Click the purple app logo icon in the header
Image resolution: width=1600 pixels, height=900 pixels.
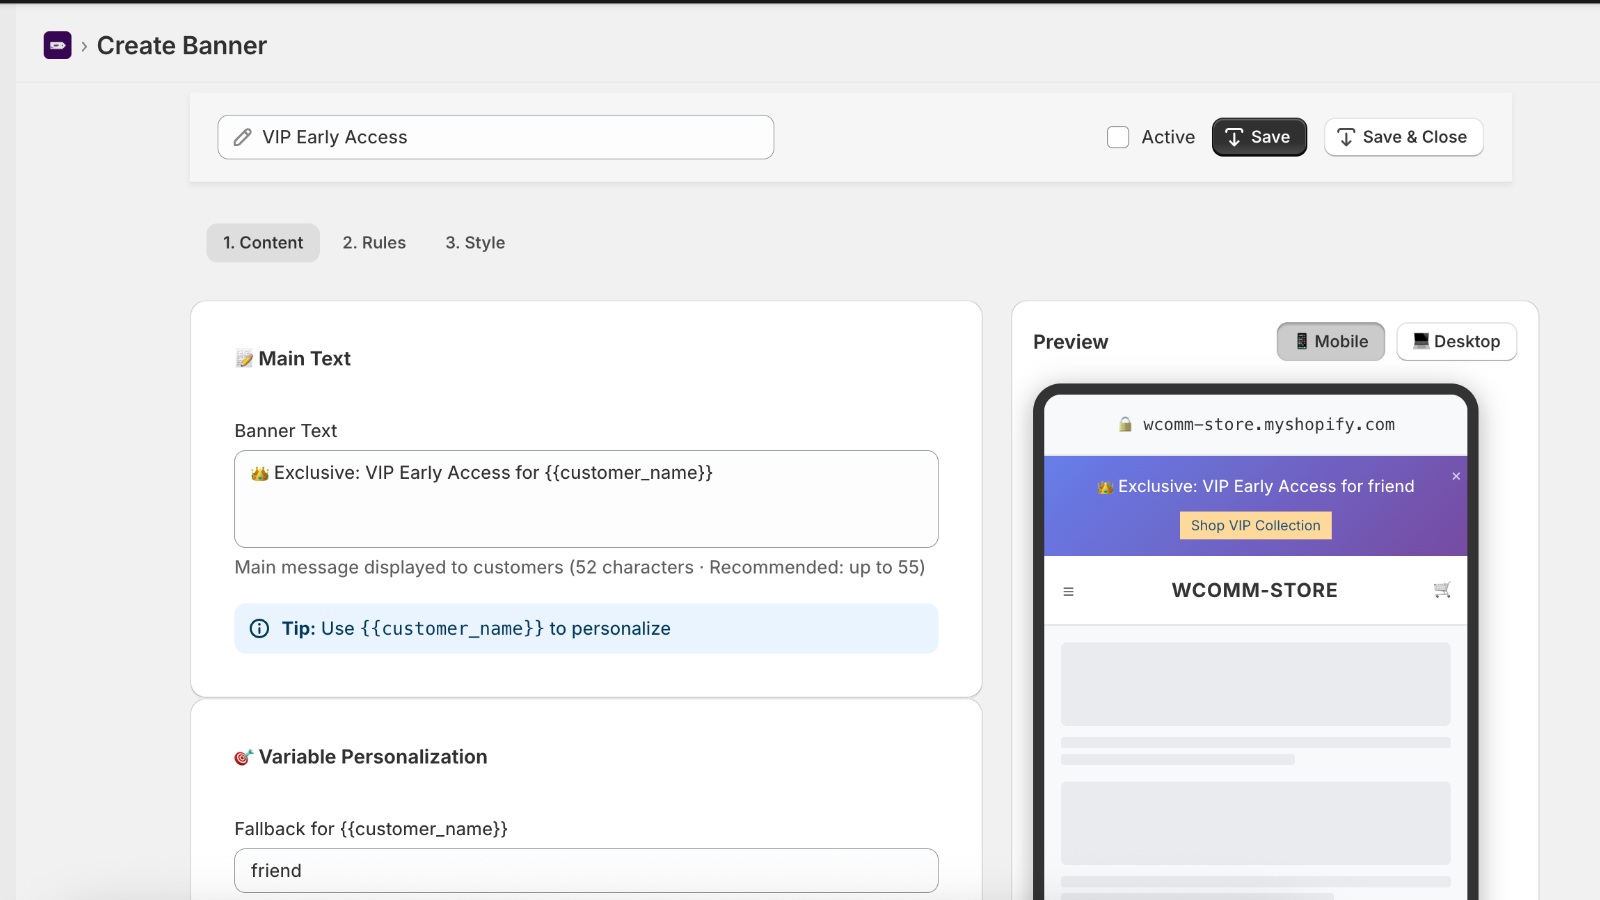[58, 45]
